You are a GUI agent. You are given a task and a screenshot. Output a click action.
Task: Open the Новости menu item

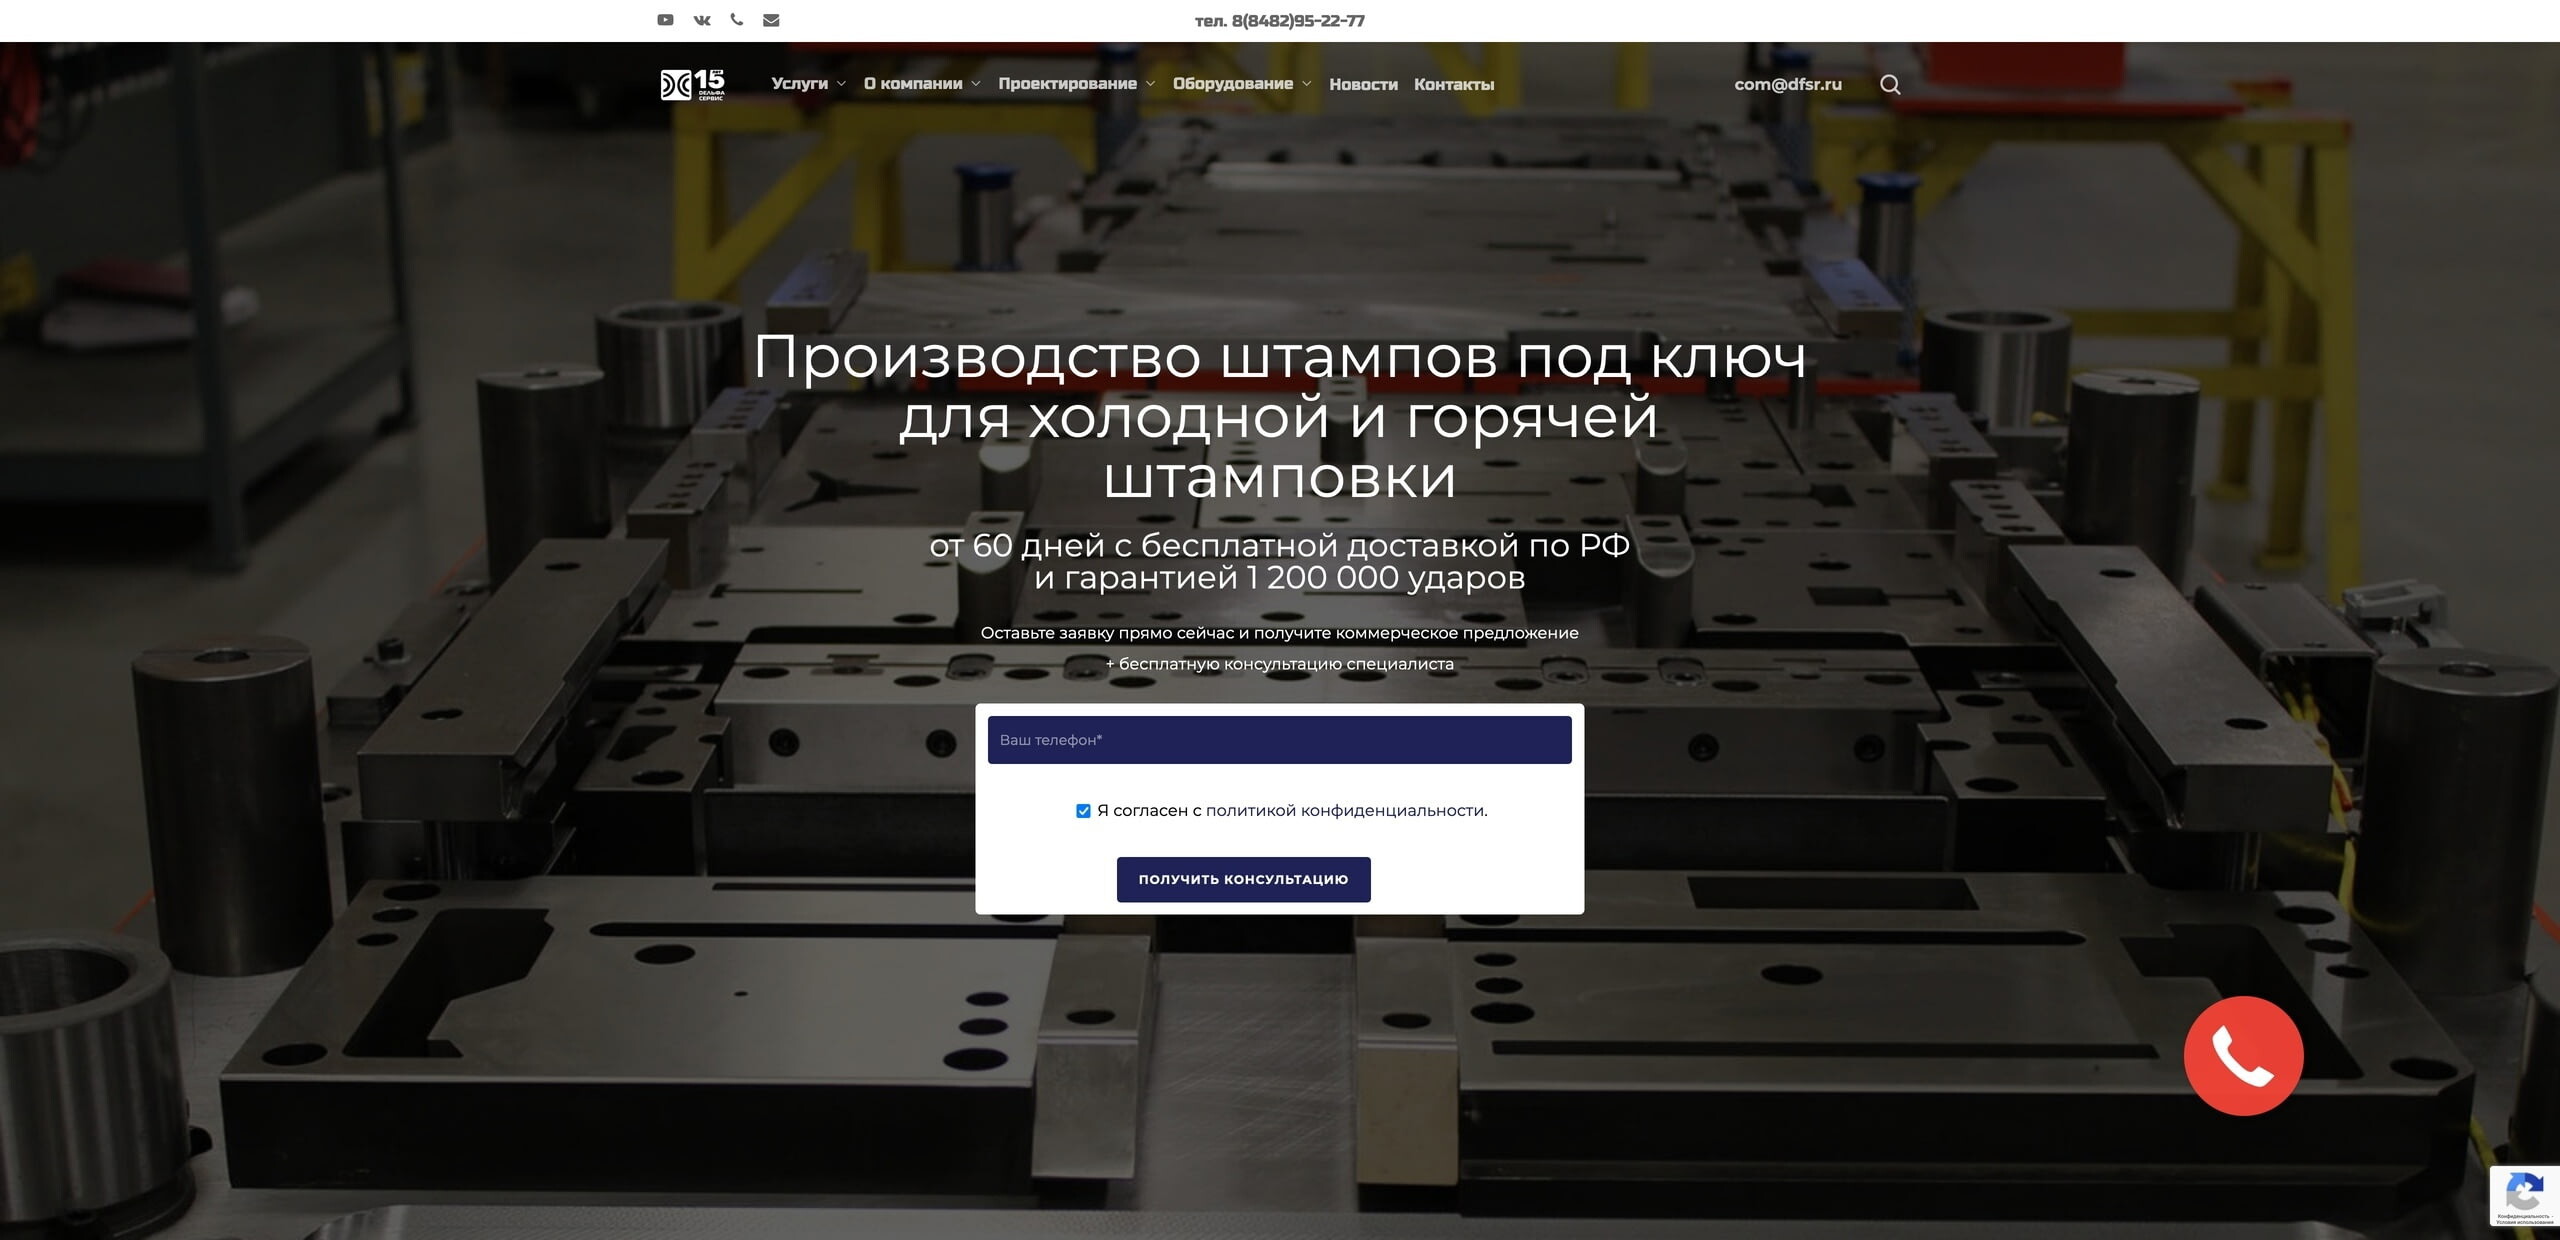[x=1362, y=84]
